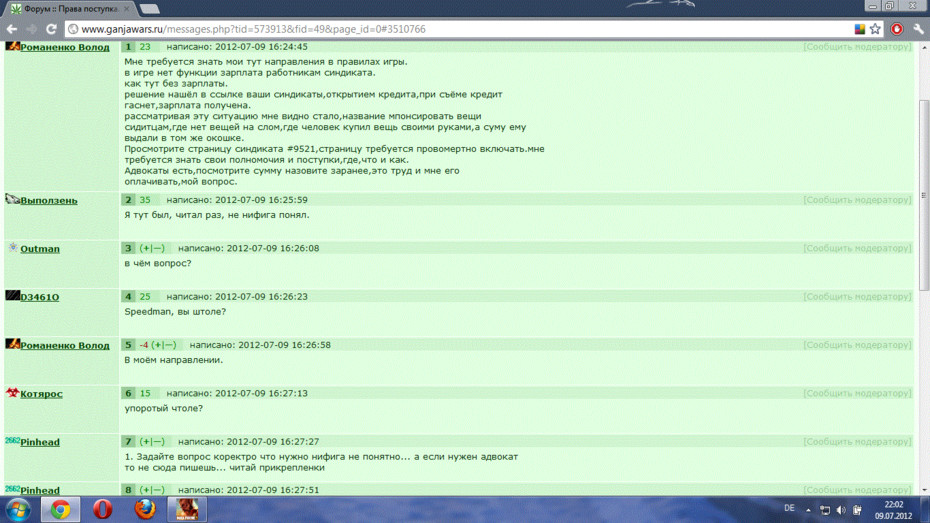930x523 pixels.
Task: Click post number 6 anchor
Action: point(128,393)
